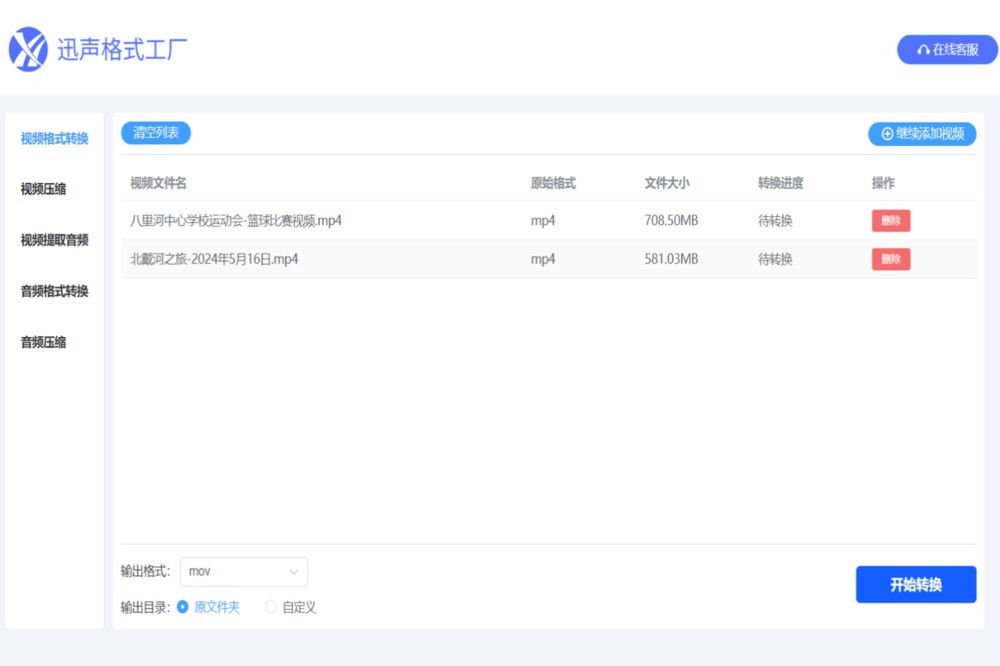The image size is (1000, 666).
Task: Open the 输出格式 dropdown showing mov
Action: (x=243, y=571)
